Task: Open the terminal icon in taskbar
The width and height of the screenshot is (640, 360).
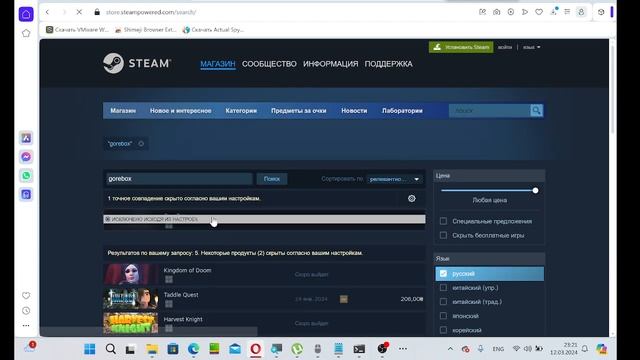Action: [359, 349]
